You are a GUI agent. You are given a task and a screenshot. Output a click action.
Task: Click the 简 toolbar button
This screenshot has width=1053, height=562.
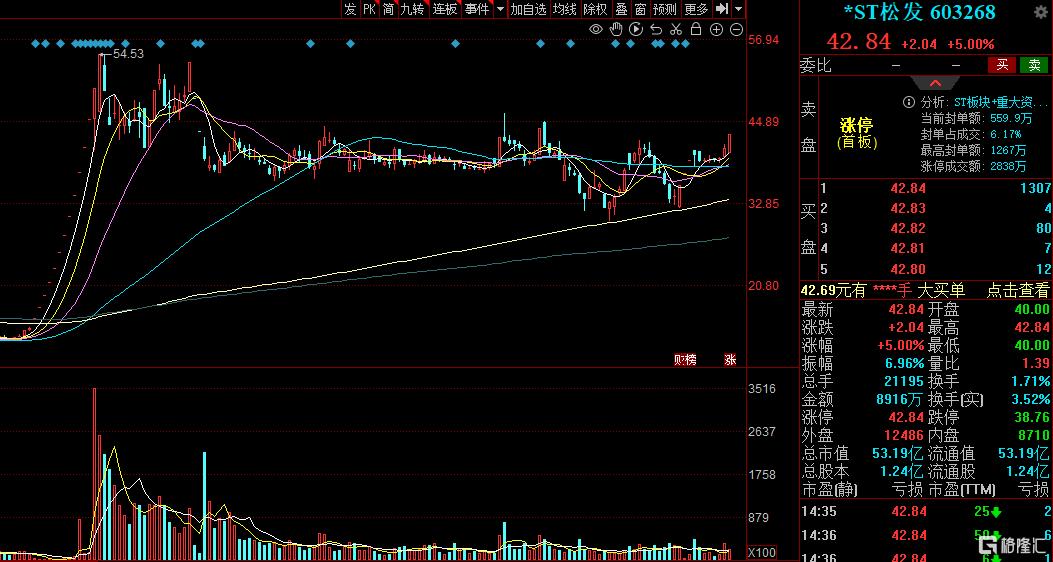[388, 9]
